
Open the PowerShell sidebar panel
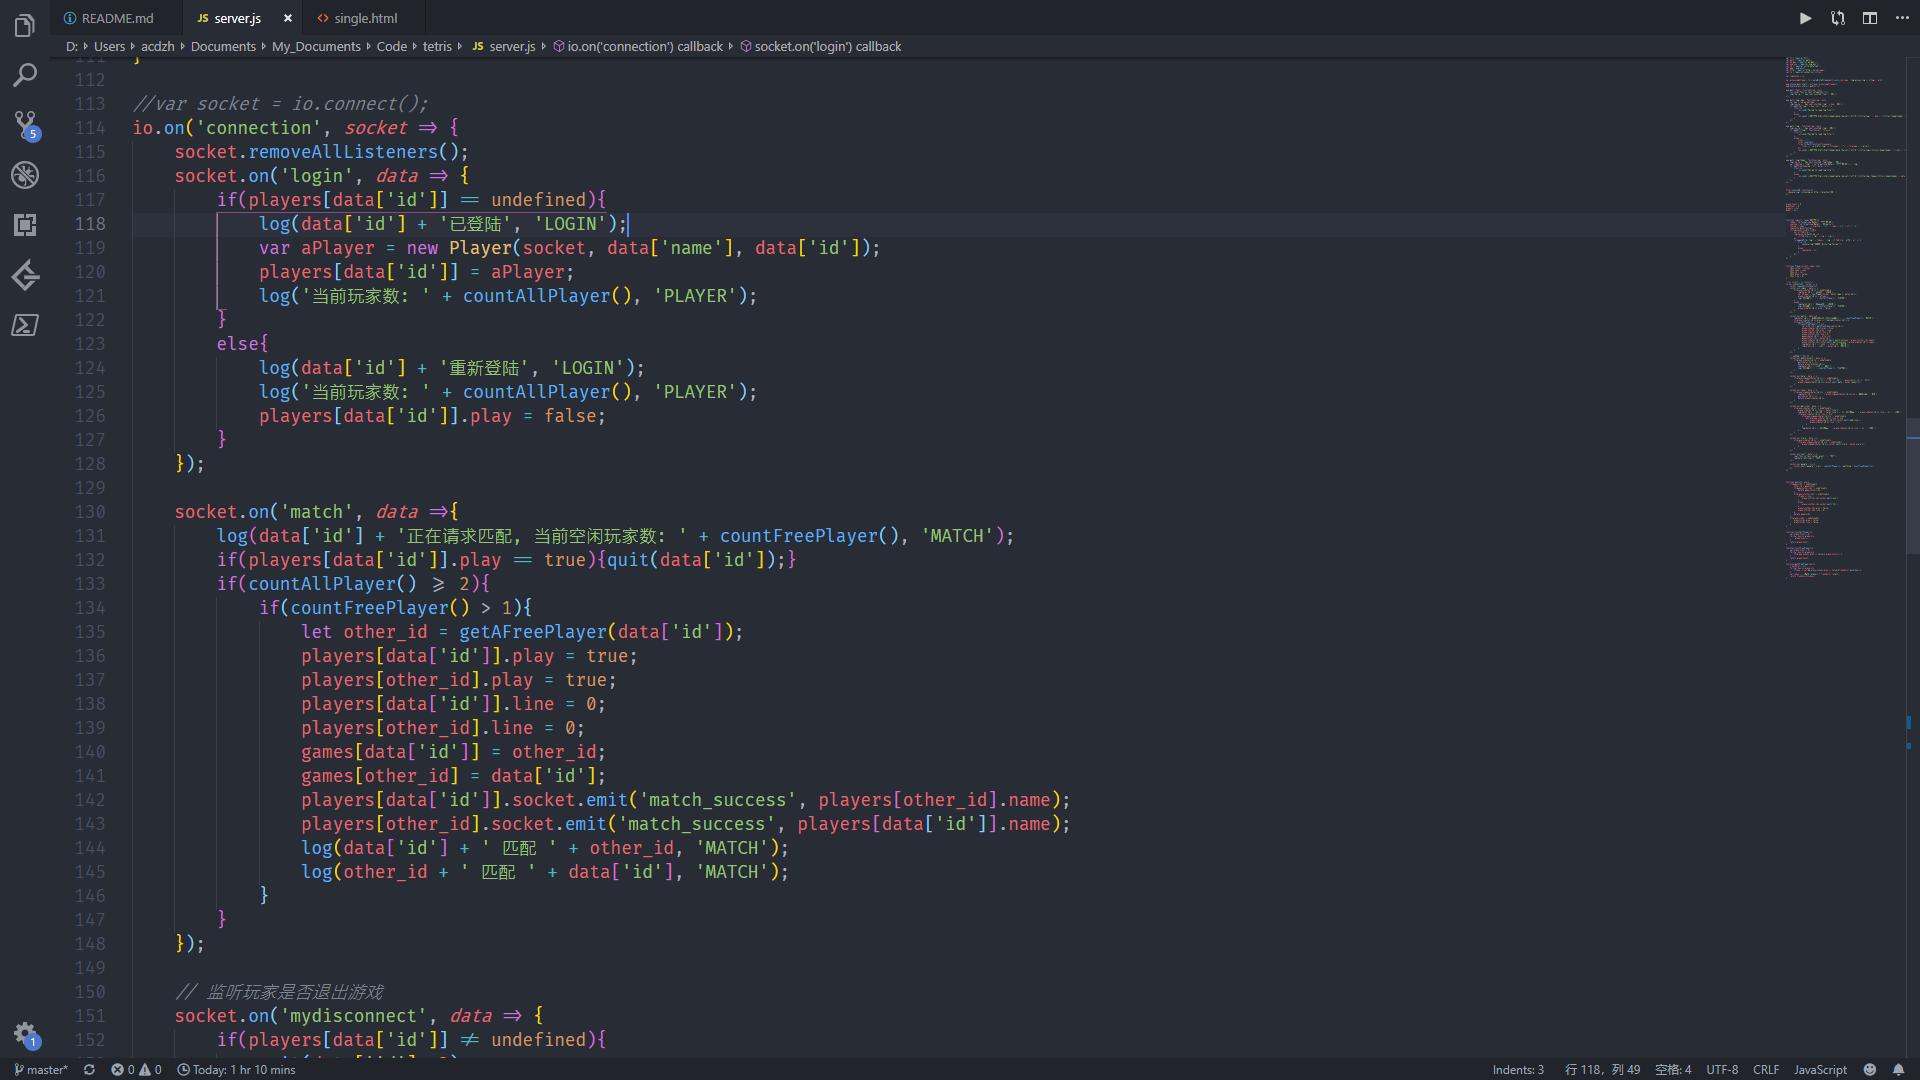(x=25, y=325)
